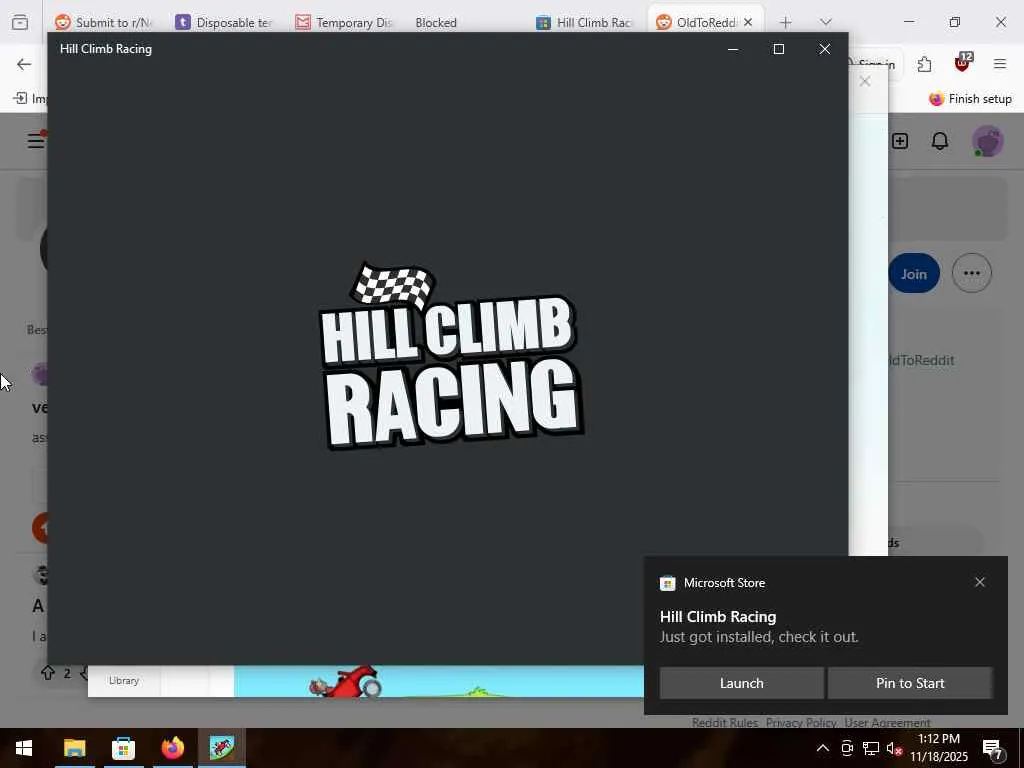The height and width of the screenshot is (768, 1024).
Task: Open the Windows Start menu
Action: pyautogui.click(x=24, y=748)
